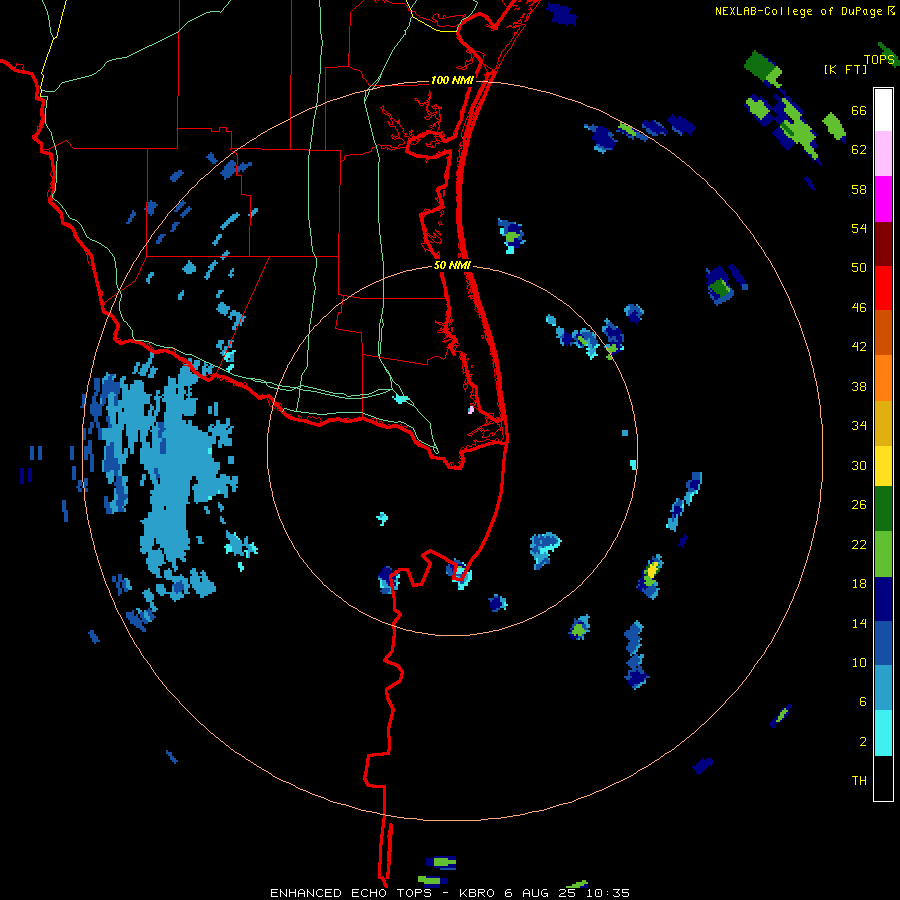The image size is (900, 900).
Task: Click the 10 legend value
Action: (x=859, y=662)
